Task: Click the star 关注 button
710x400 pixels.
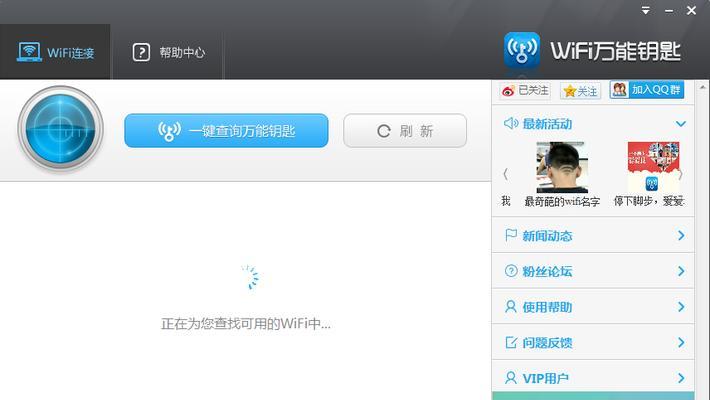Action: click(x=580, y=91)
